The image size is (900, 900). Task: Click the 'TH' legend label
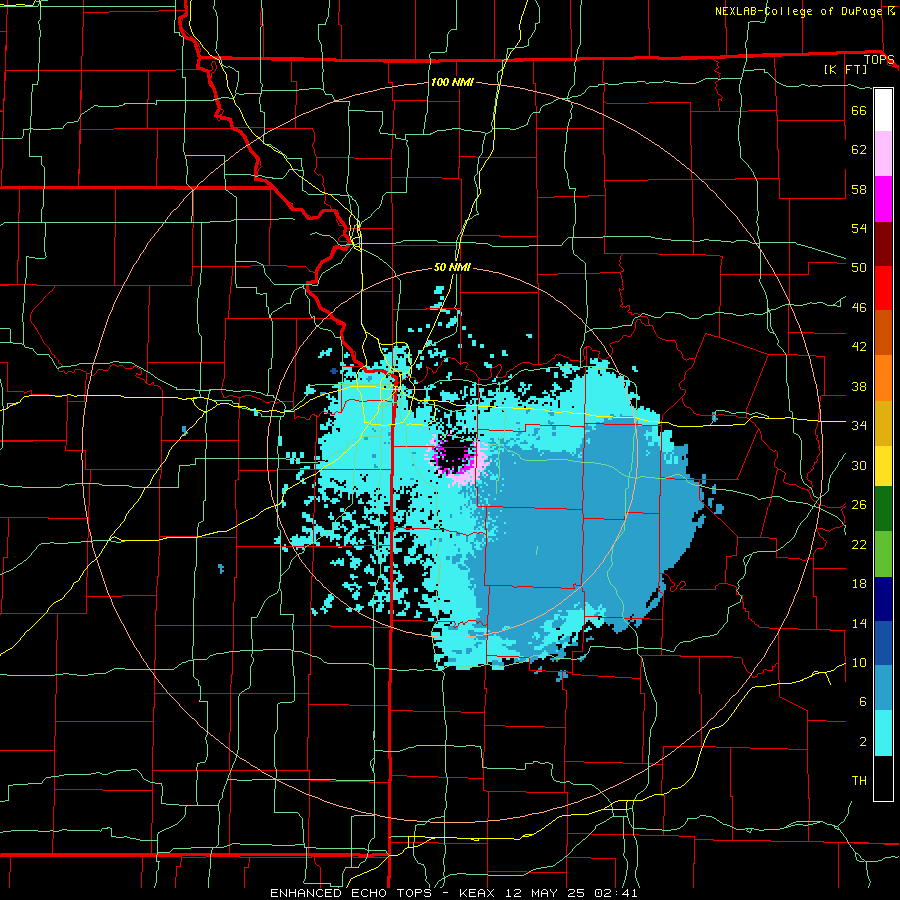pyautogui.click(x=859, y=781)
